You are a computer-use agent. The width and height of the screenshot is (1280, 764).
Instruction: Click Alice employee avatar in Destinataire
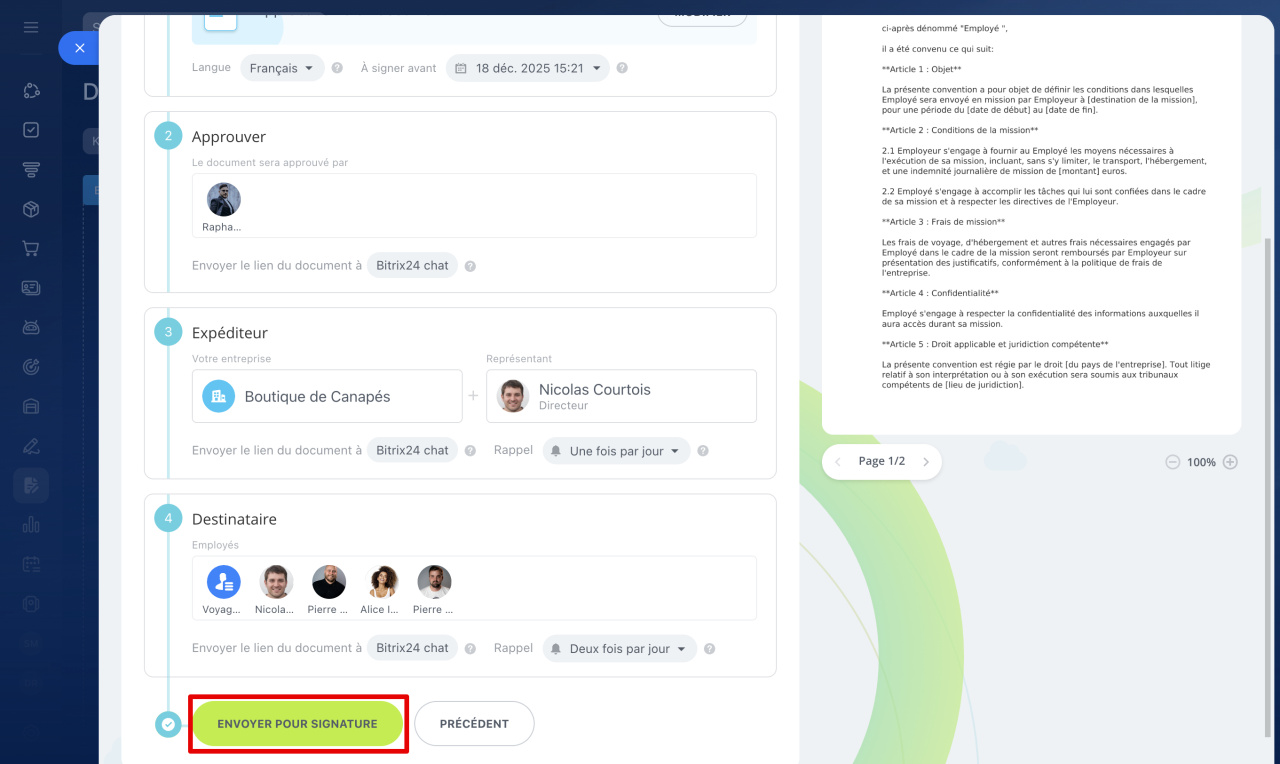click(x=382, y=582)
